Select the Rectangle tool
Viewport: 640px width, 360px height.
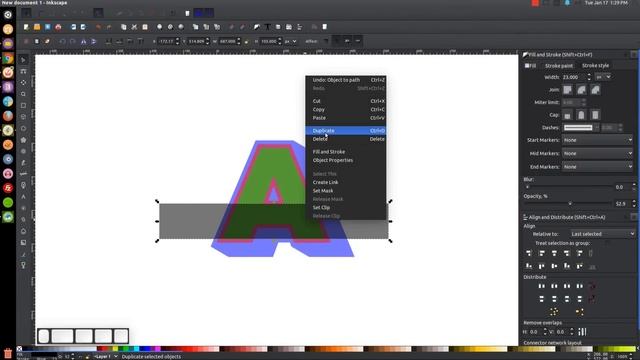coord(23,105)
